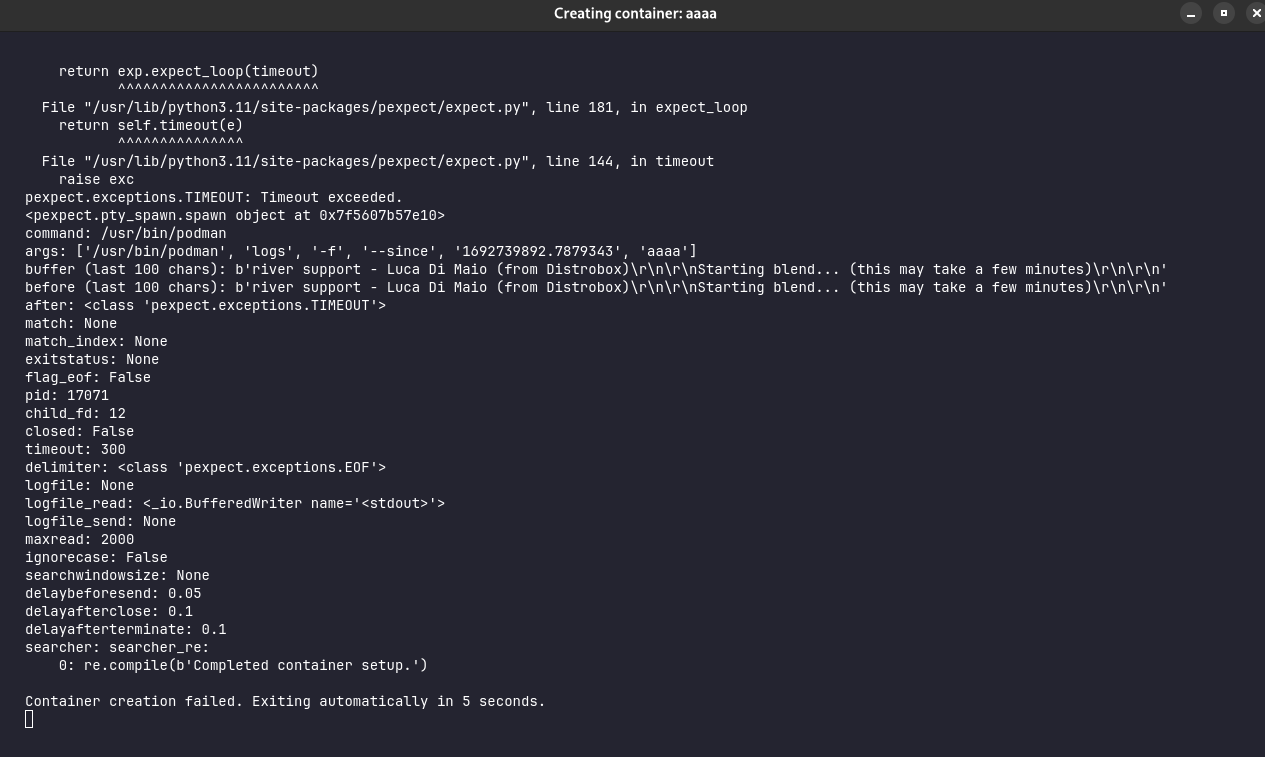Click the '/usr/bin/podman' command line

pyautogui.click(x=125, y=233)
